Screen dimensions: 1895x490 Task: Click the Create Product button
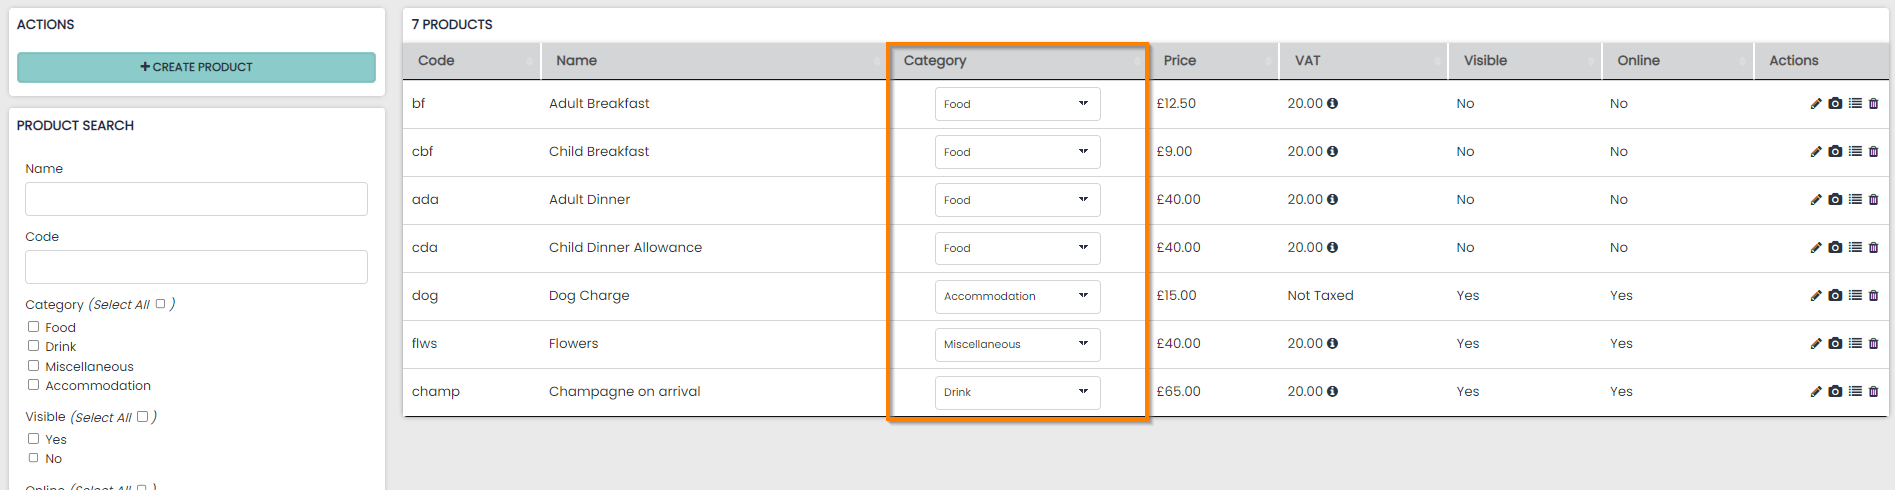pyautogui.click(x=196, y=67)
